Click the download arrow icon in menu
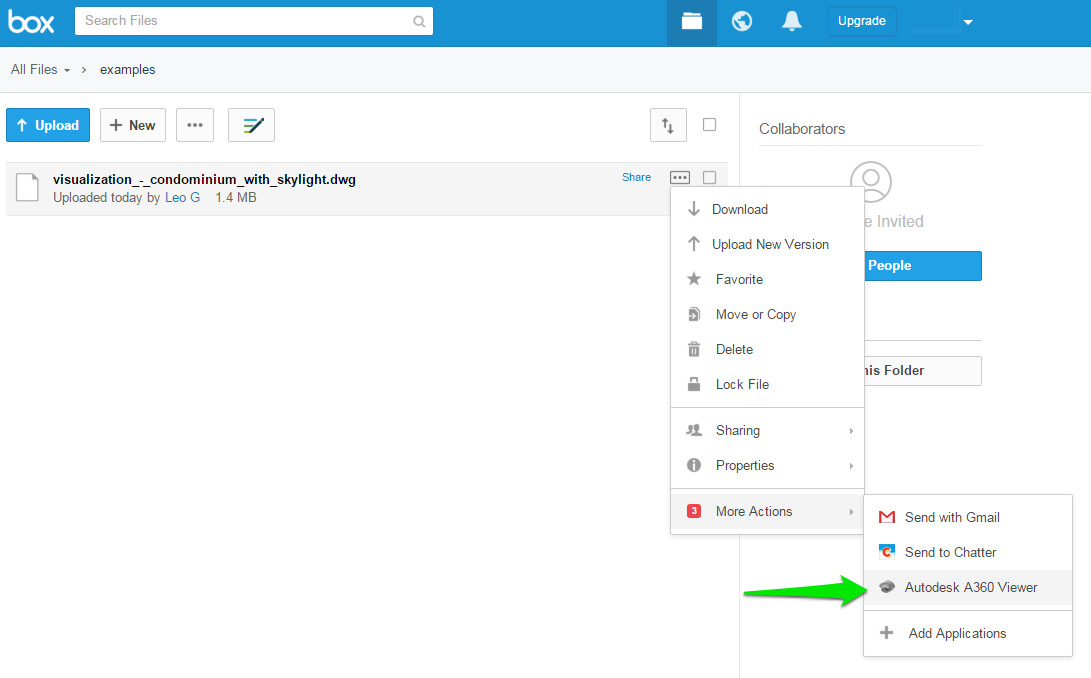This screenshot has height=678, width=1091. (694, 209)
